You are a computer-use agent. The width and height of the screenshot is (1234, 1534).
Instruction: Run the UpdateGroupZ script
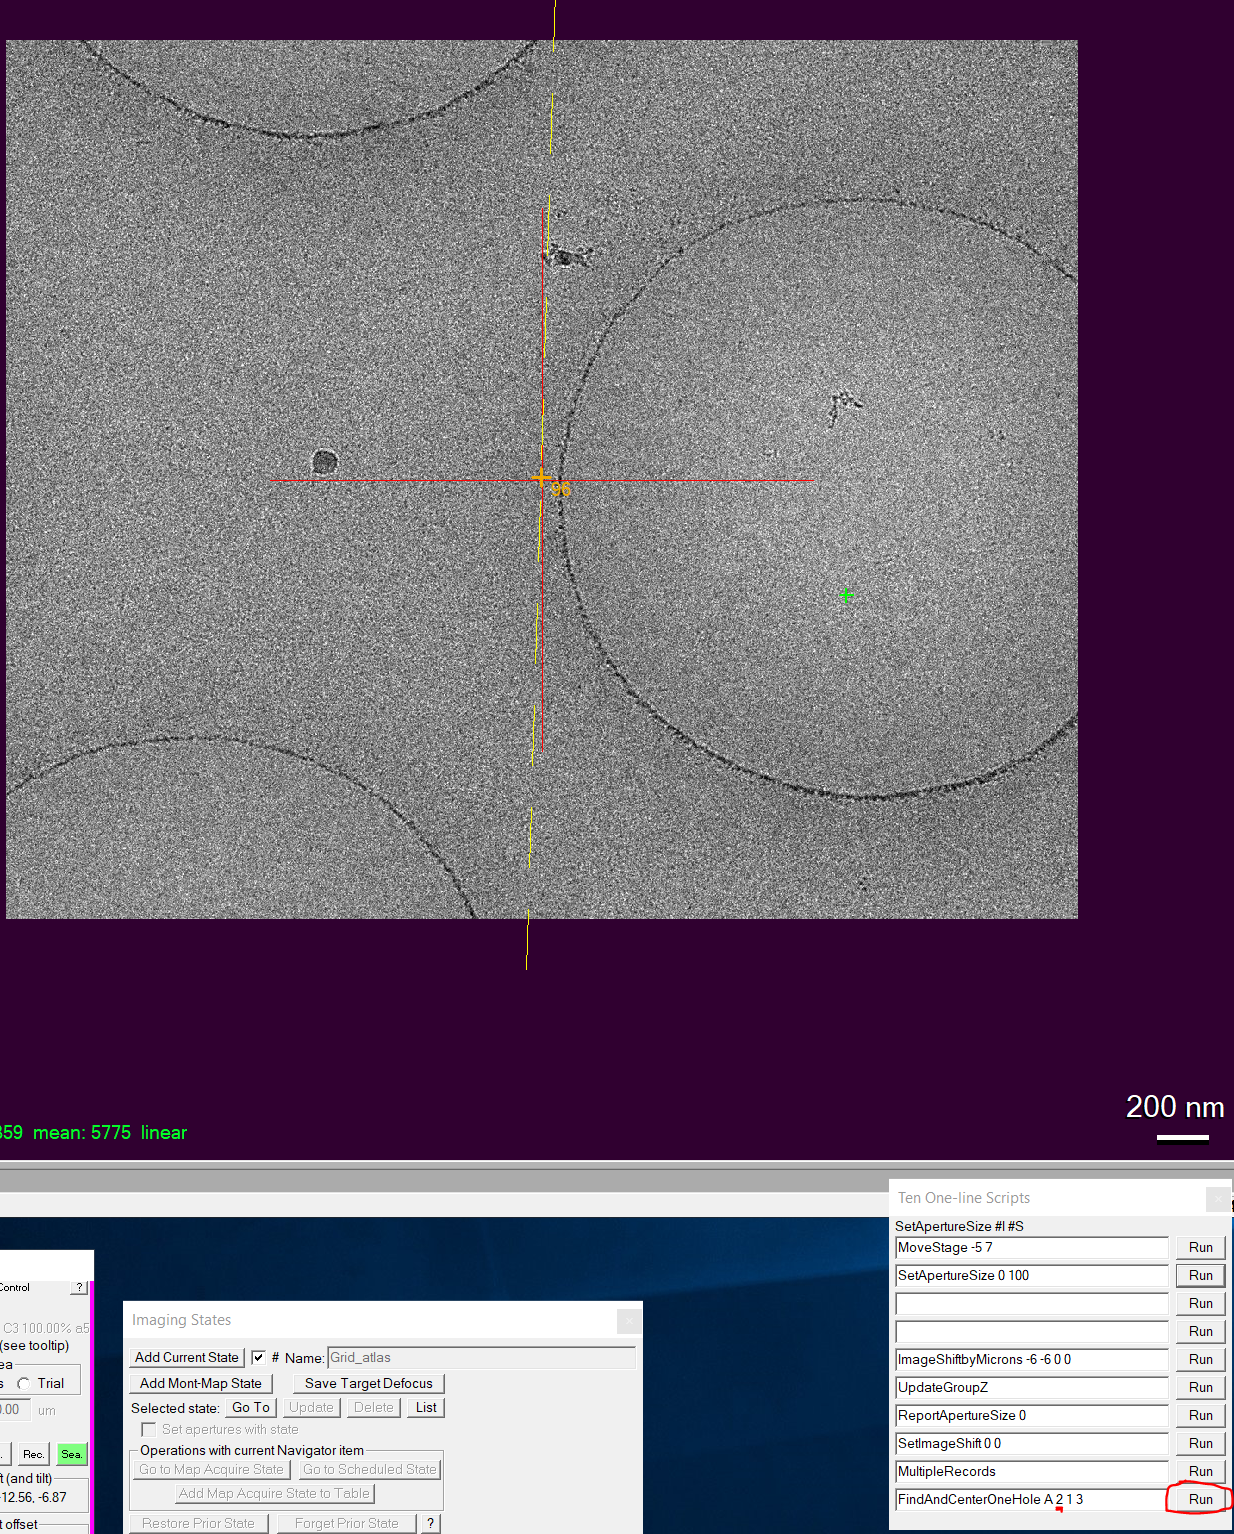1200,1387
